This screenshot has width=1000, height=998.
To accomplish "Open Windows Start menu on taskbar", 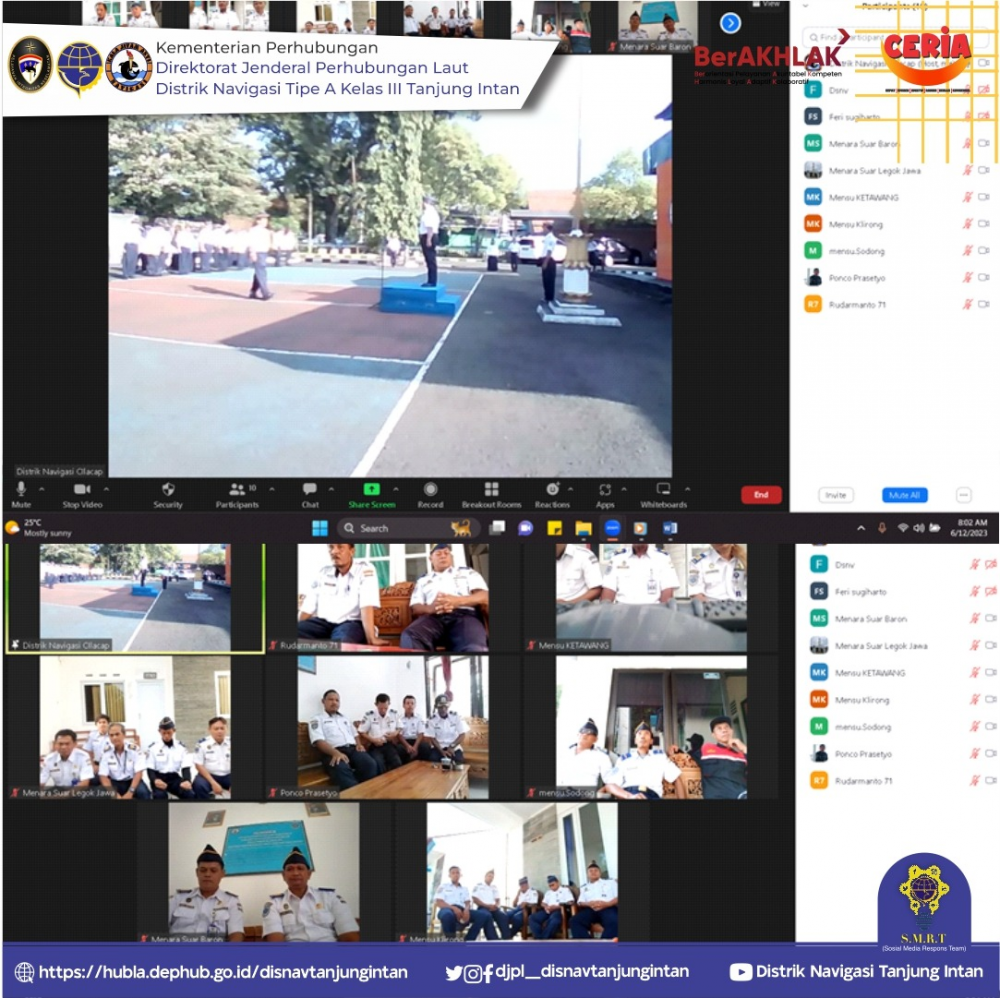I will coord(320,528).
